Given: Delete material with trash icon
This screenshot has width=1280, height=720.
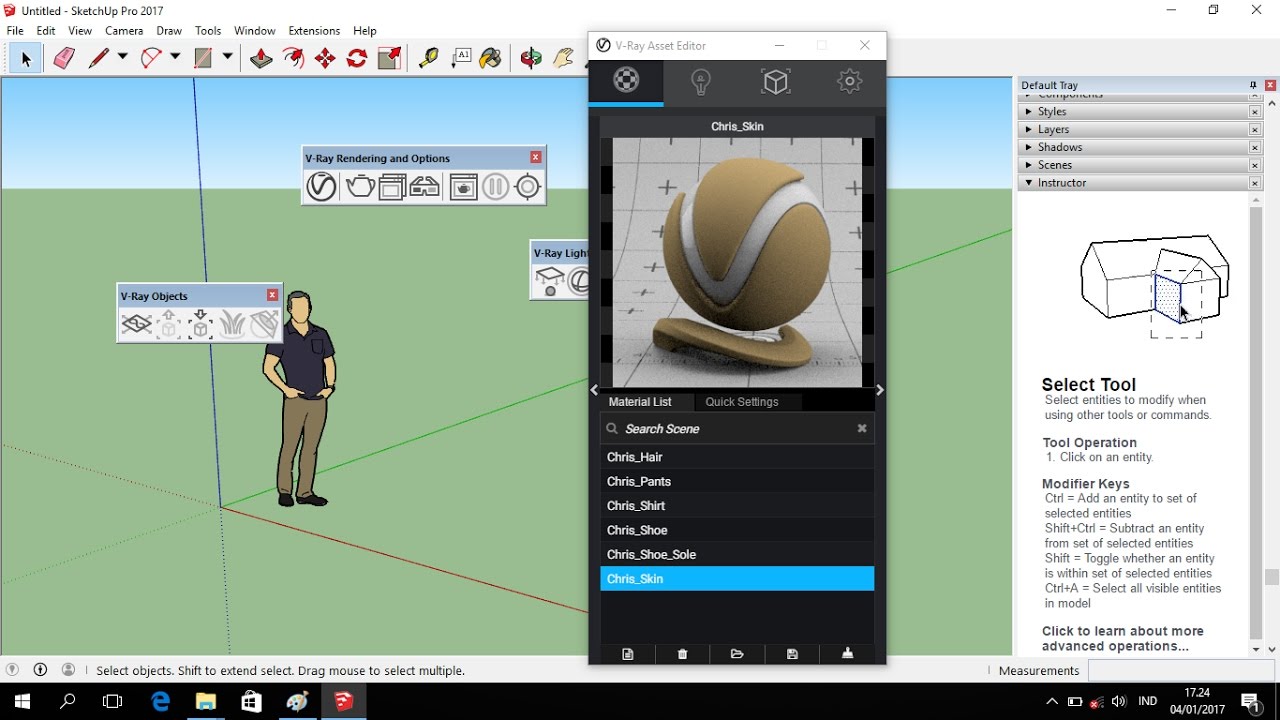Looking at the screenshot, I should pyautogui.click(x=683, y=654).
